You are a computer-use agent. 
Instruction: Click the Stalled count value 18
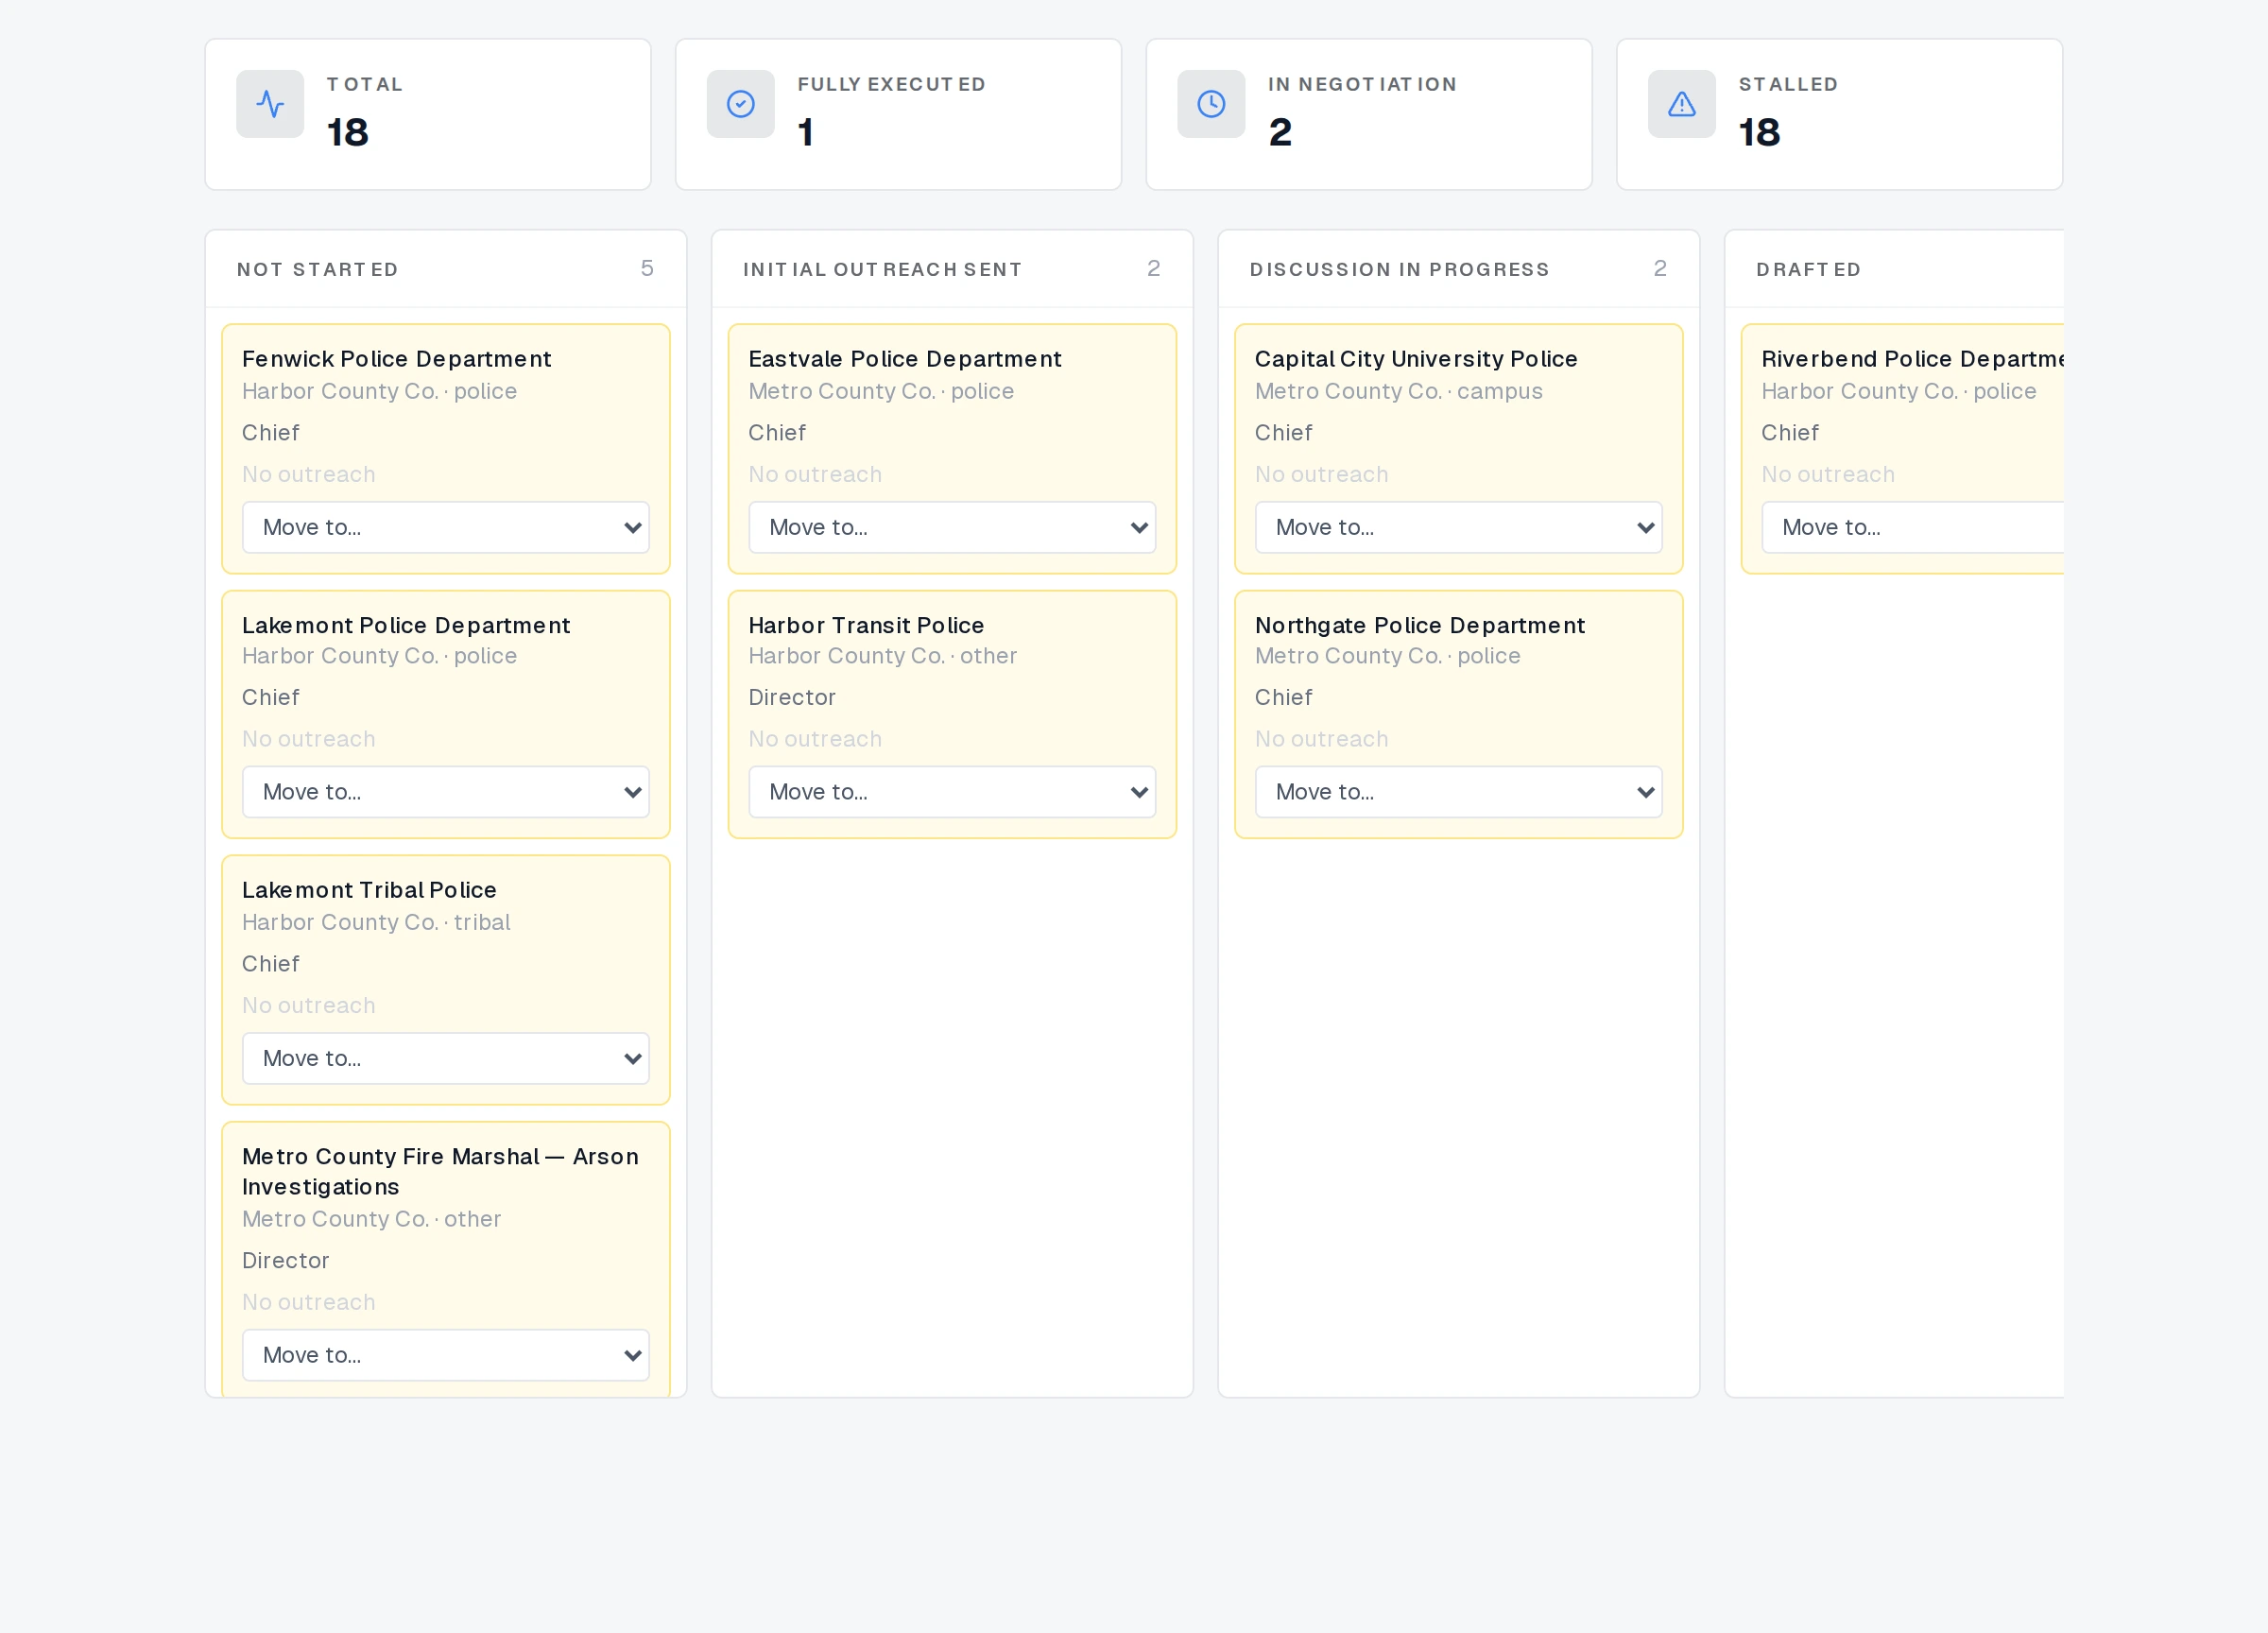point(1759,132)
